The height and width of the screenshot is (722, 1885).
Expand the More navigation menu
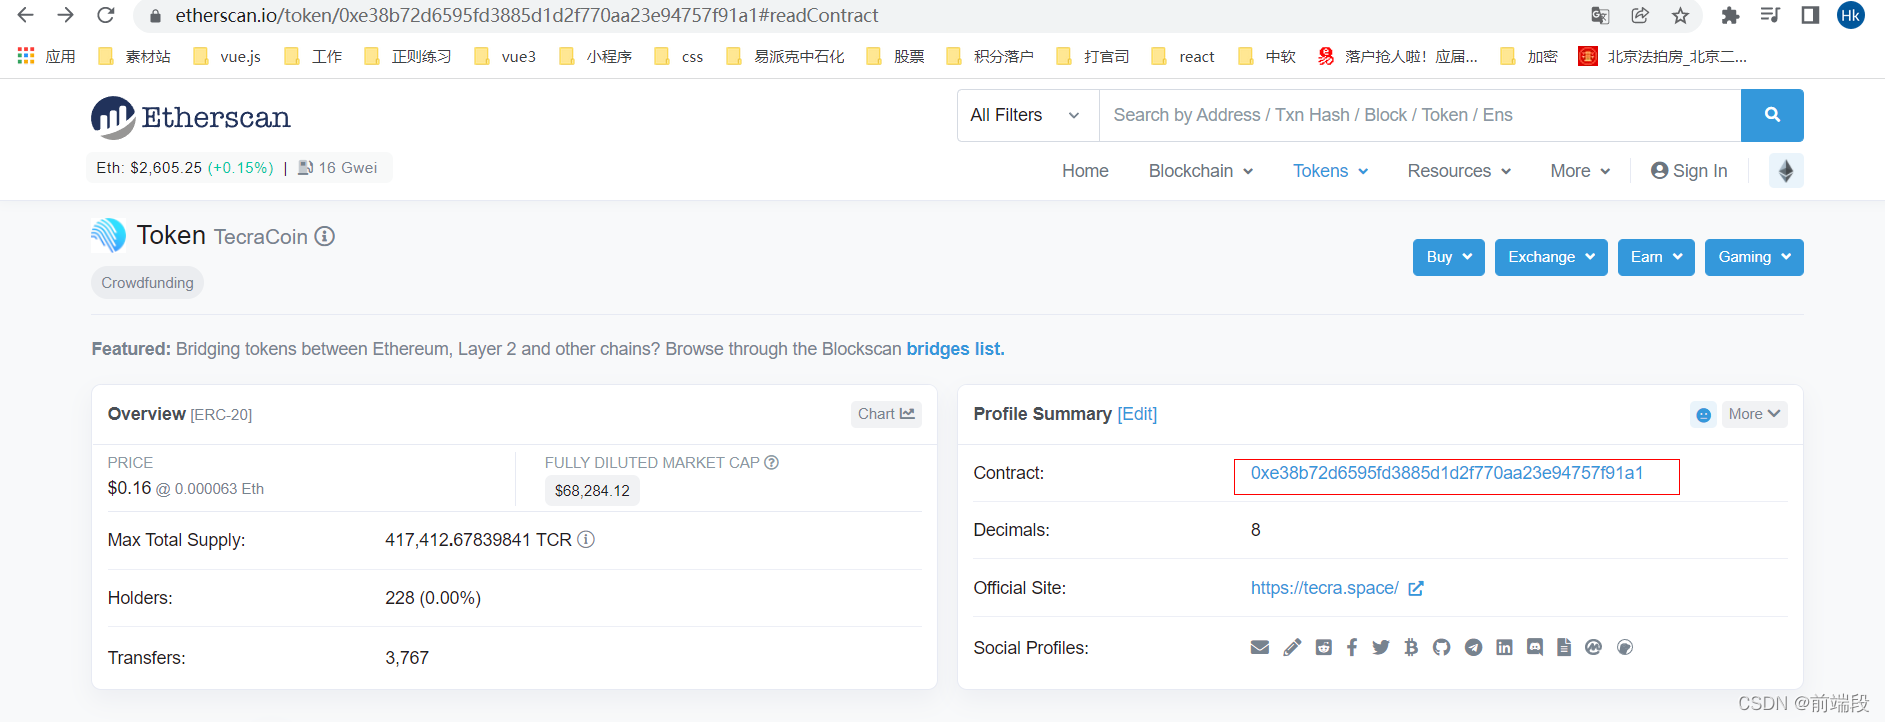coord(1580,171)
